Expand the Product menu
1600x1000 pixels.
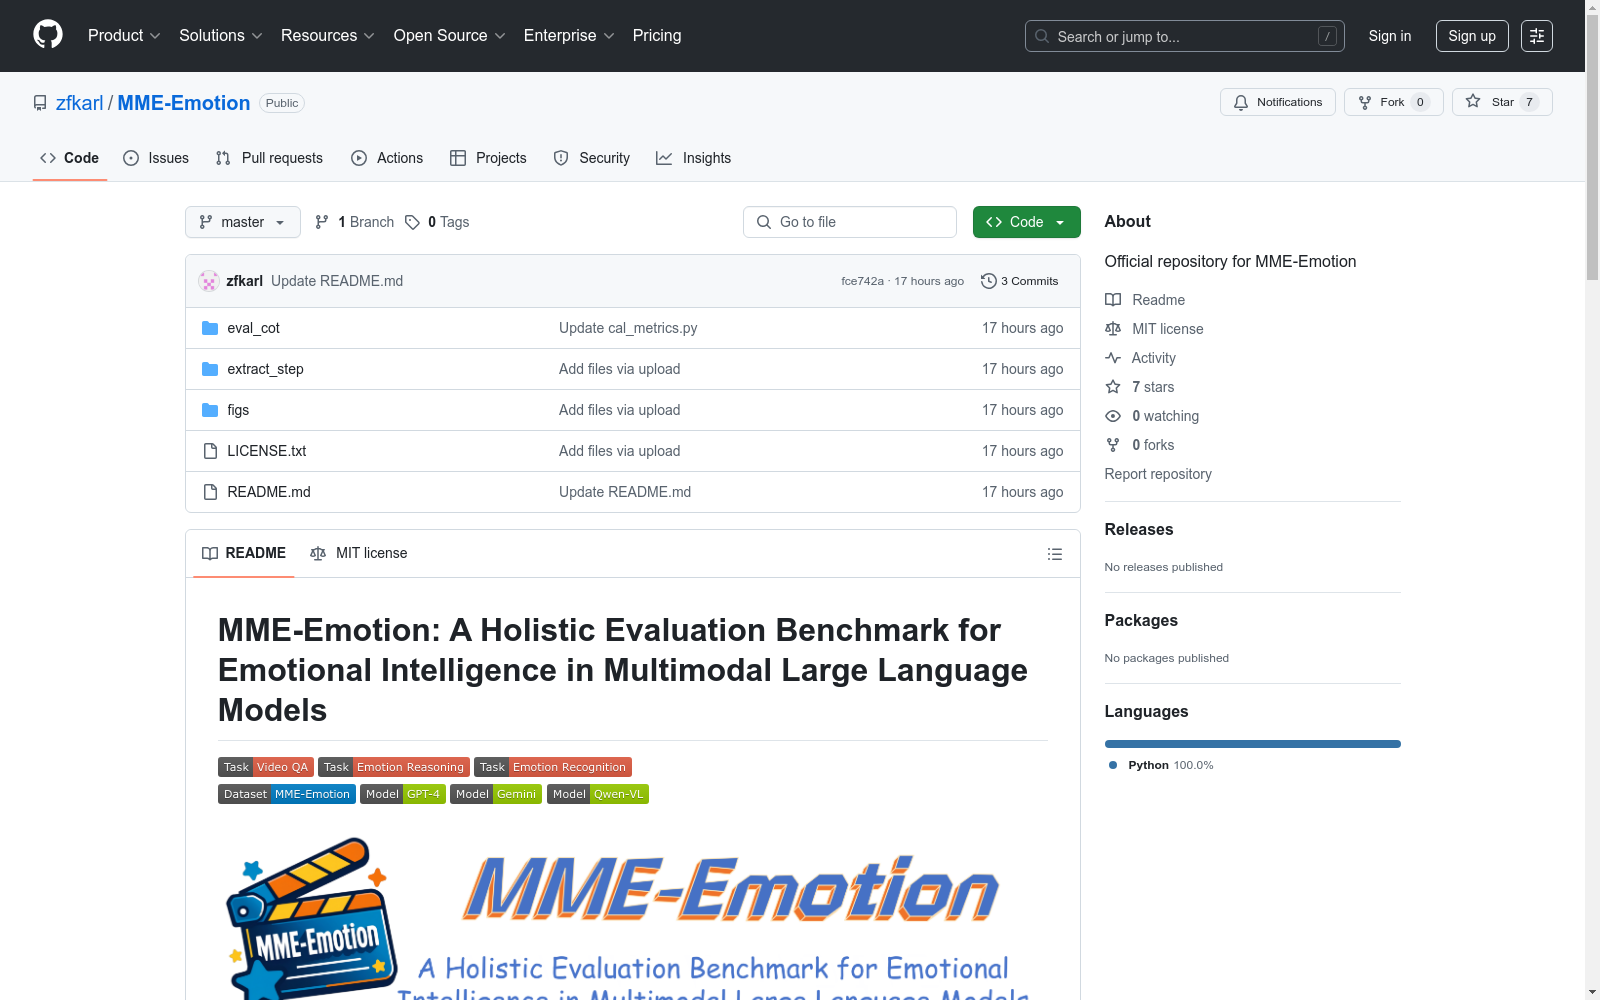(x=124, y=36)
